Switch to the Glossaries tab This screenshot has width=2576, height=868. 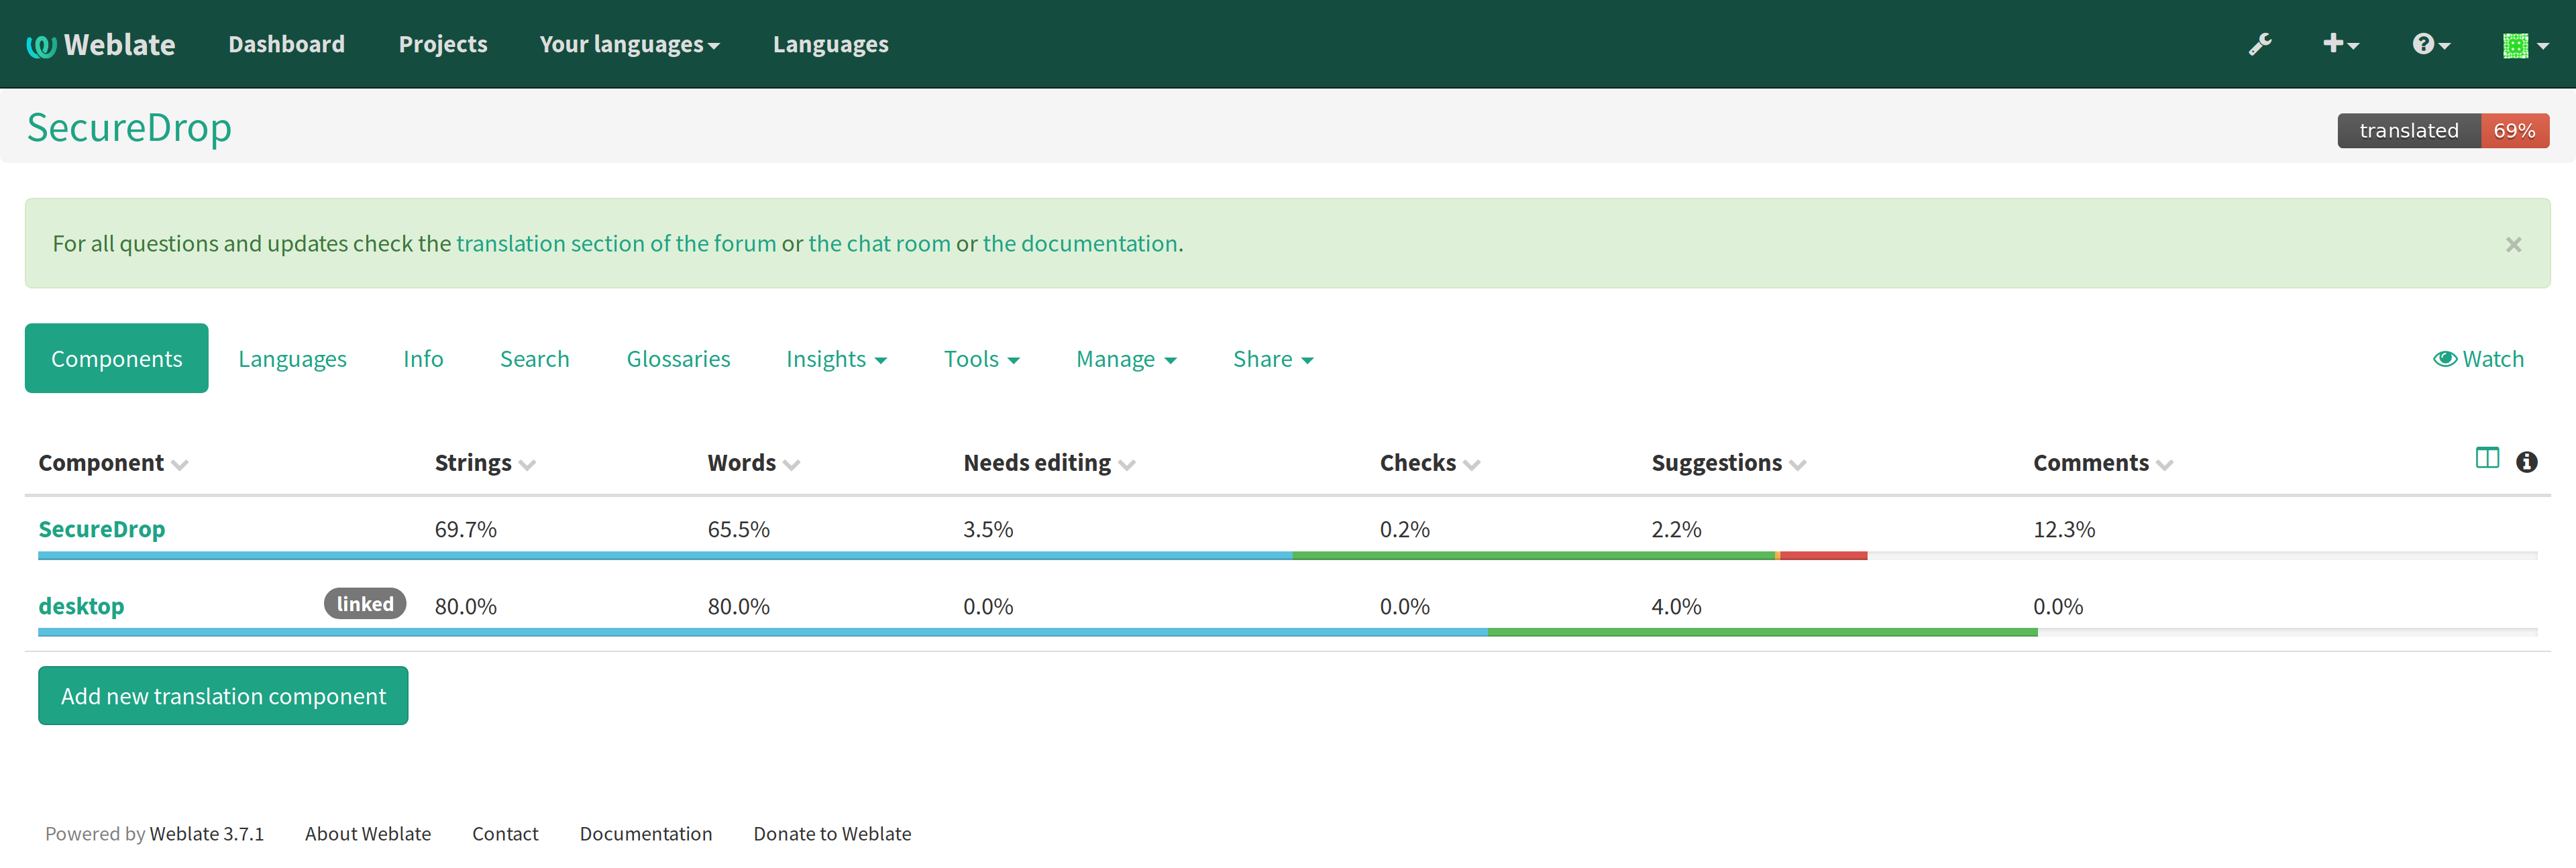678,359
